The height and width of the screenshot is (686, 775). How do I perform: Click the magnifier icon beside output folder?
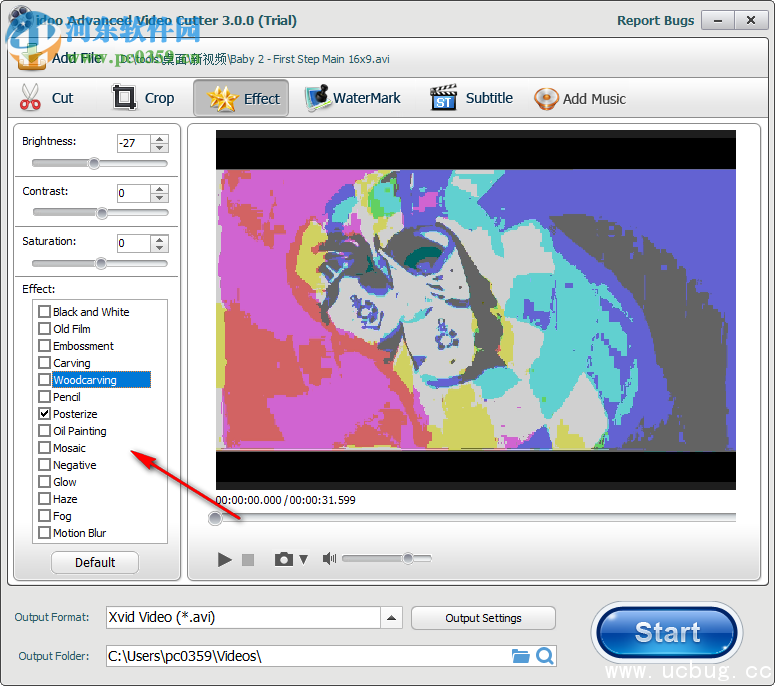click(545, 656)
